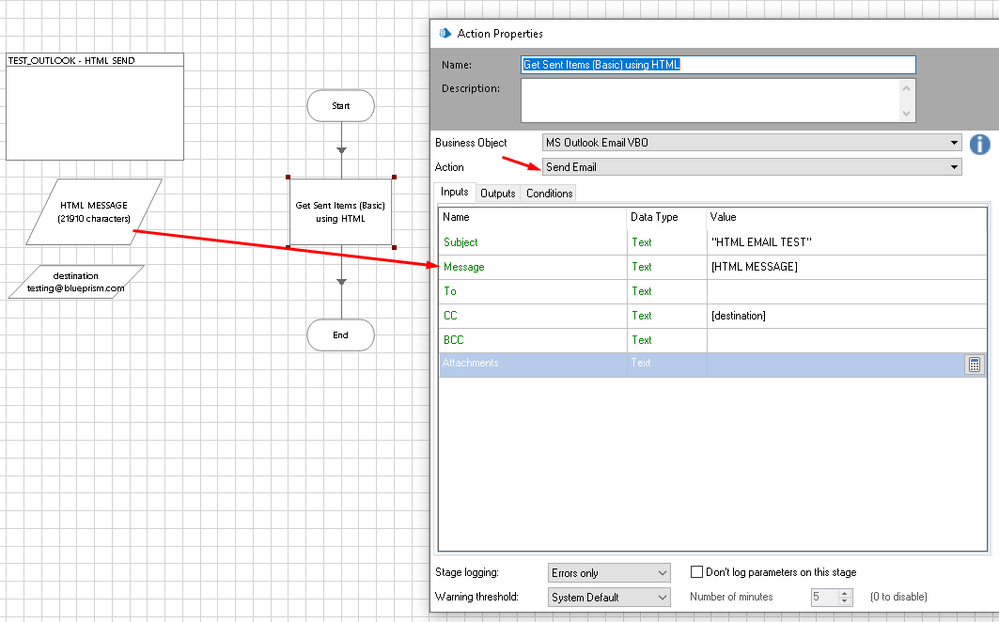
Task: Click the blue info icon beside Business Object
Action: (980, 144)
